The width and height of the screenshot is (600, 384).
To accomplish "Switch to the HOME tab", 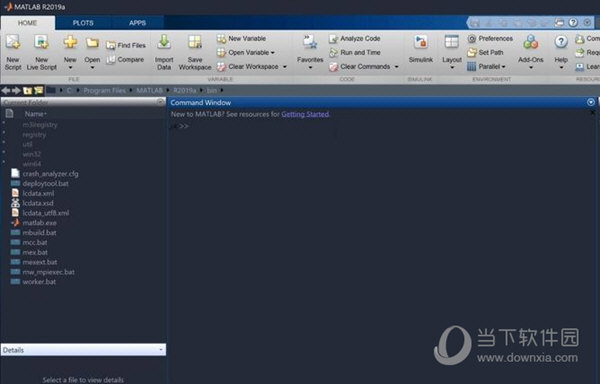I will [28, 23].
